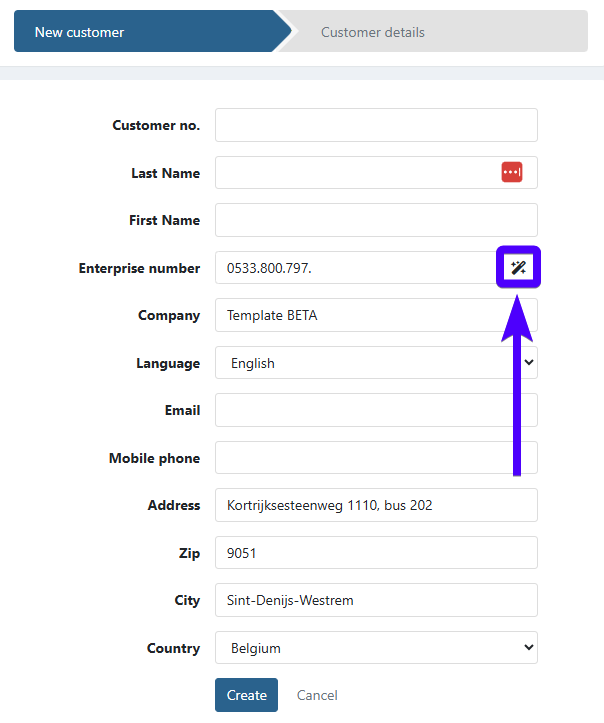The width and height of the screenshot is (604, 723).
Task: Click the bold "Enterprise number" label text
Action: coord(139,268)
